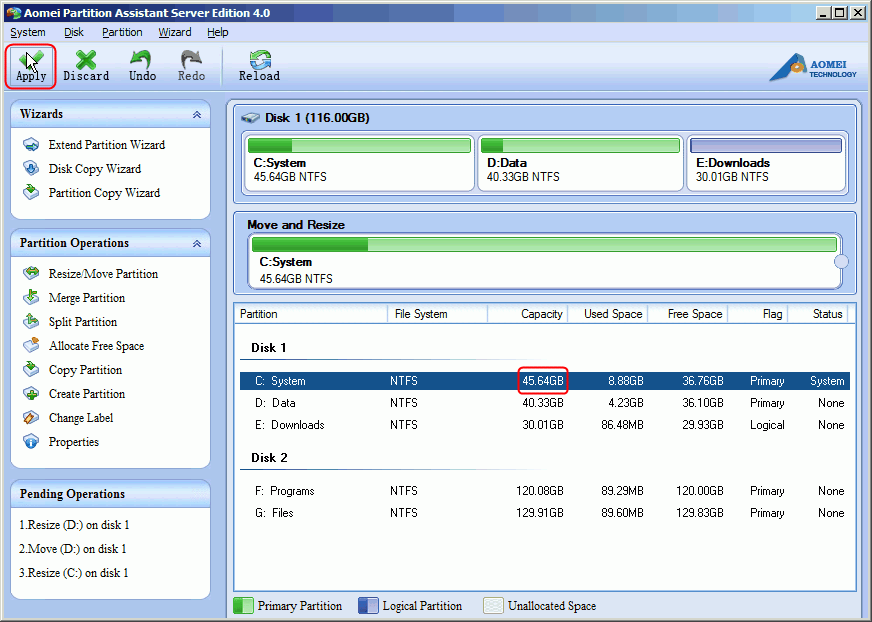Choose the Merge Partition operation

coord(86,298)
